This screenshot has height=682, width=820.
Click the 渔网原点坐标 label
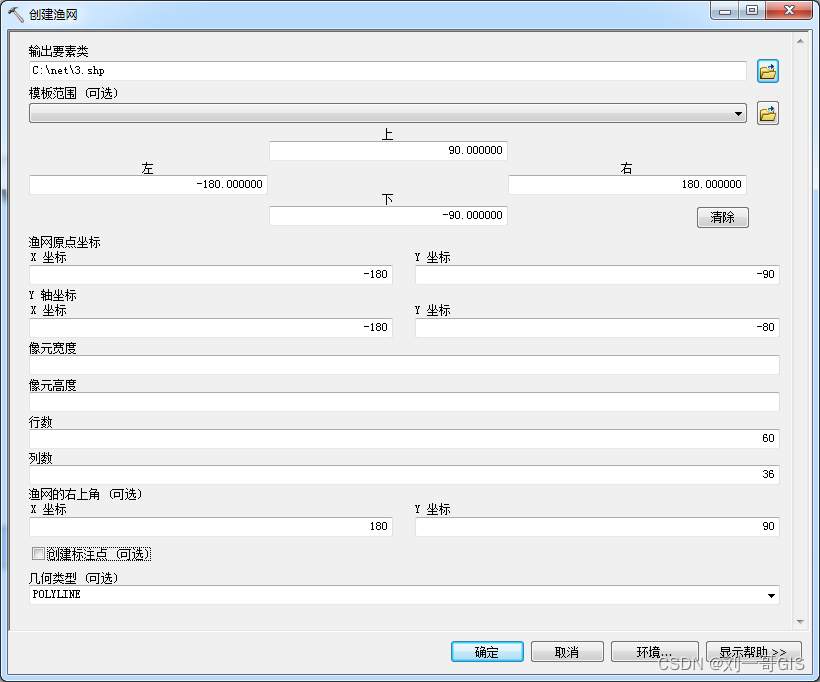(64, 242)
